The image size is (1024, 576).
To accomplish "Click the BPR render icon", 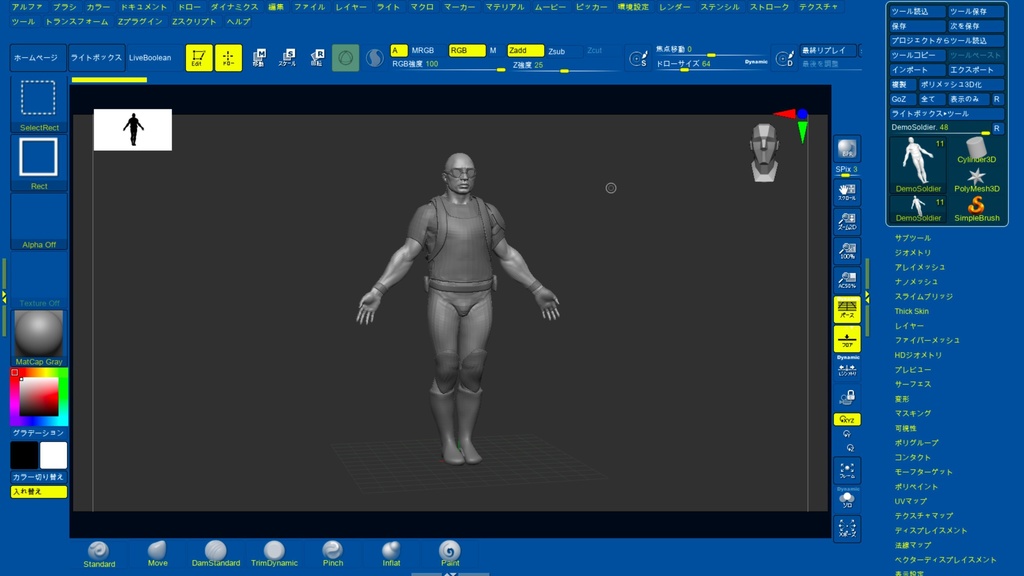I will [847, 150].
